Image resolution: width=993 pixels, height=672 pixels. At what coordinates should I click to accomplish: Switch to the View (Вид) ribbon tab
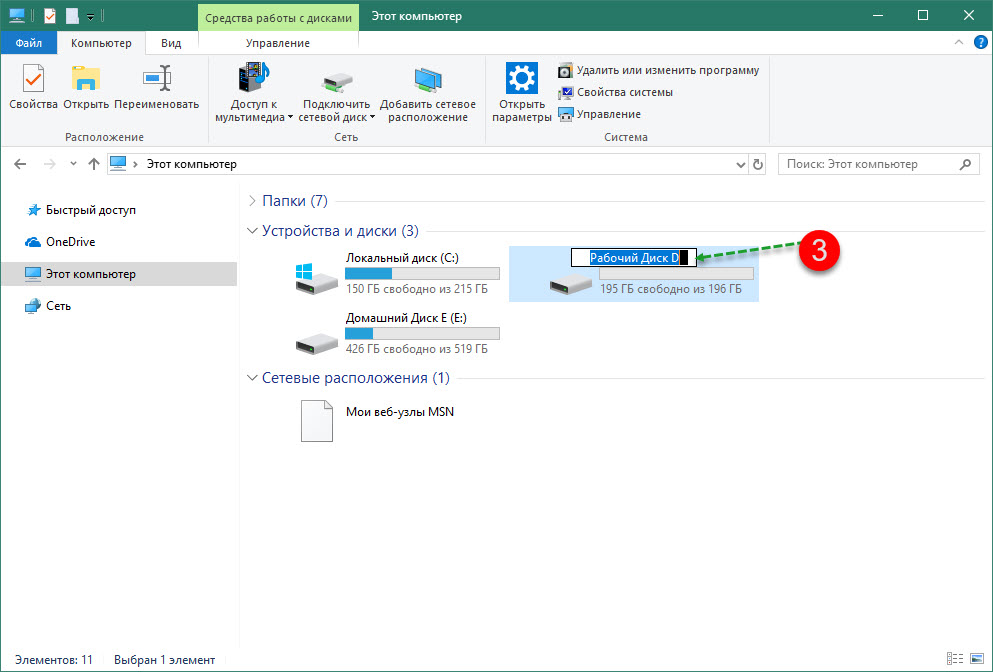[x=171, y=43]
